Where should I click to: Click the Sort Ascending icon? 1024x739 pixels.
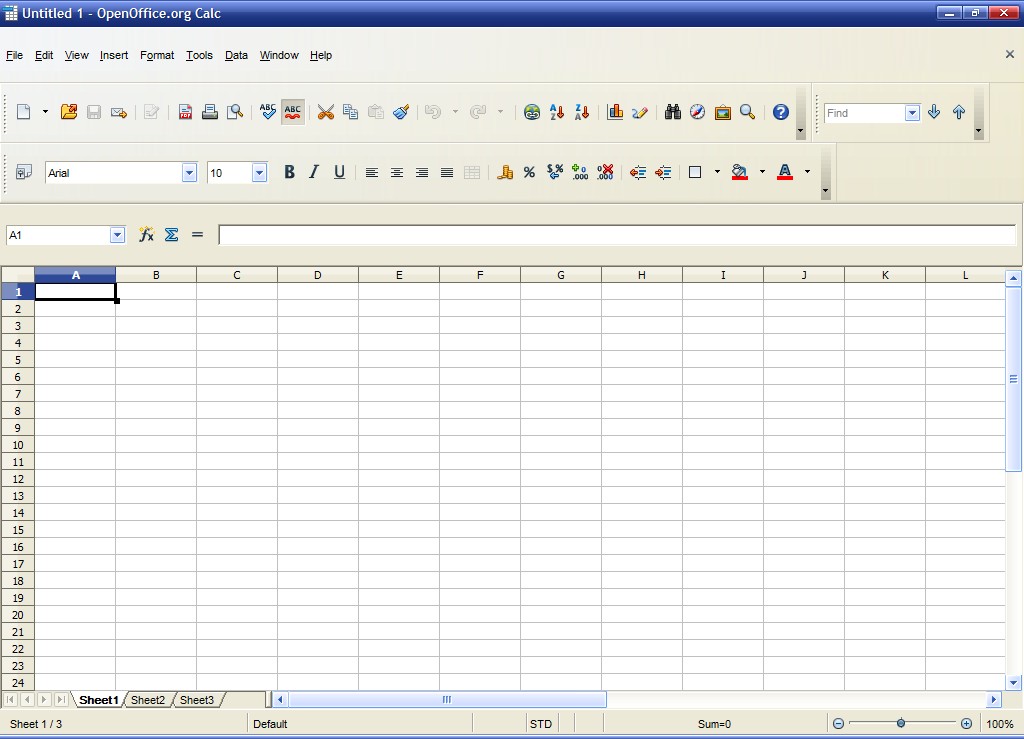coord(557,112)
